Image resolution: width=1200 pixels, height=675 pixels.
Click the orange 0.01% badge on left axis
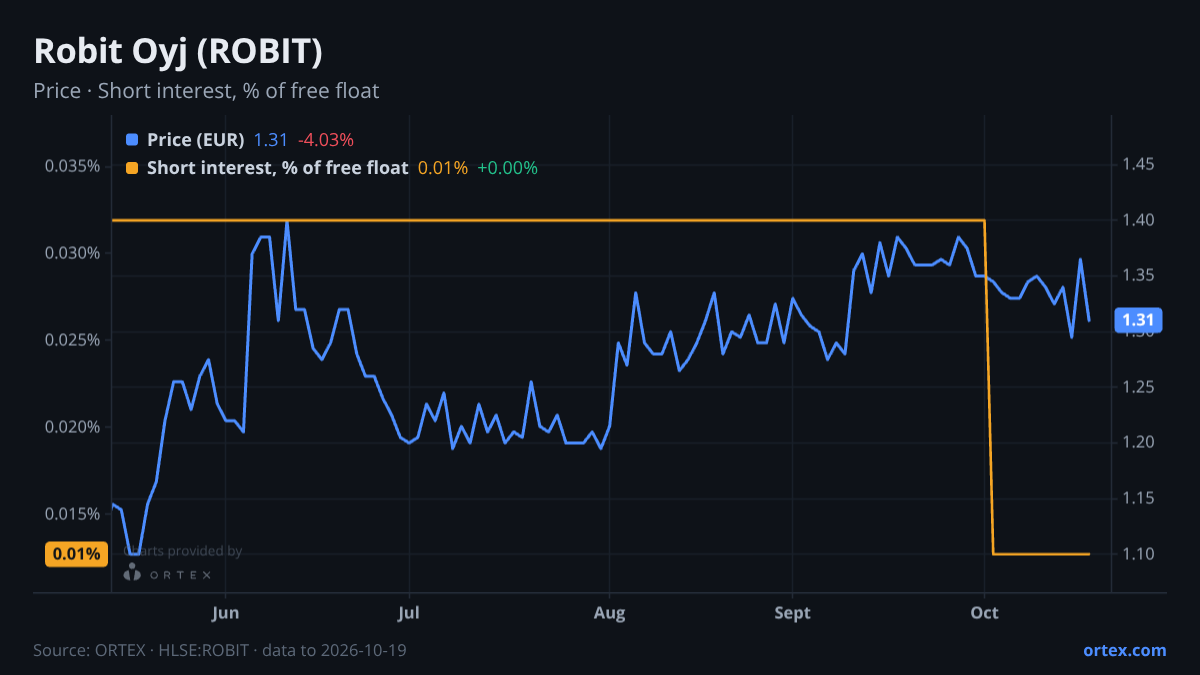[77, 554]
